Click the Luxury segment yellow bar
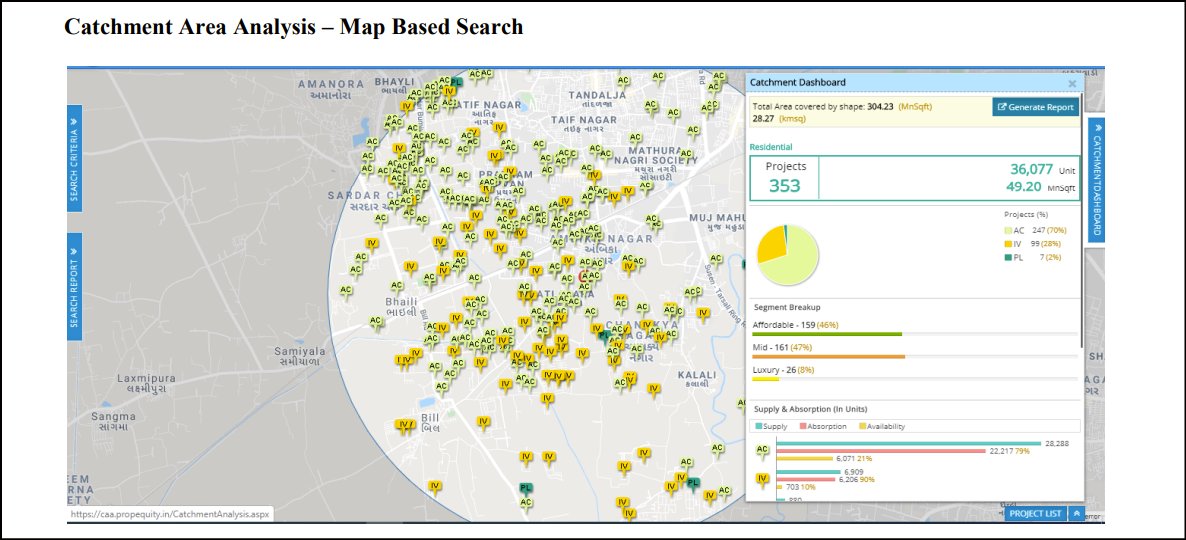The image size is (1186, 540). coord(765,379)
